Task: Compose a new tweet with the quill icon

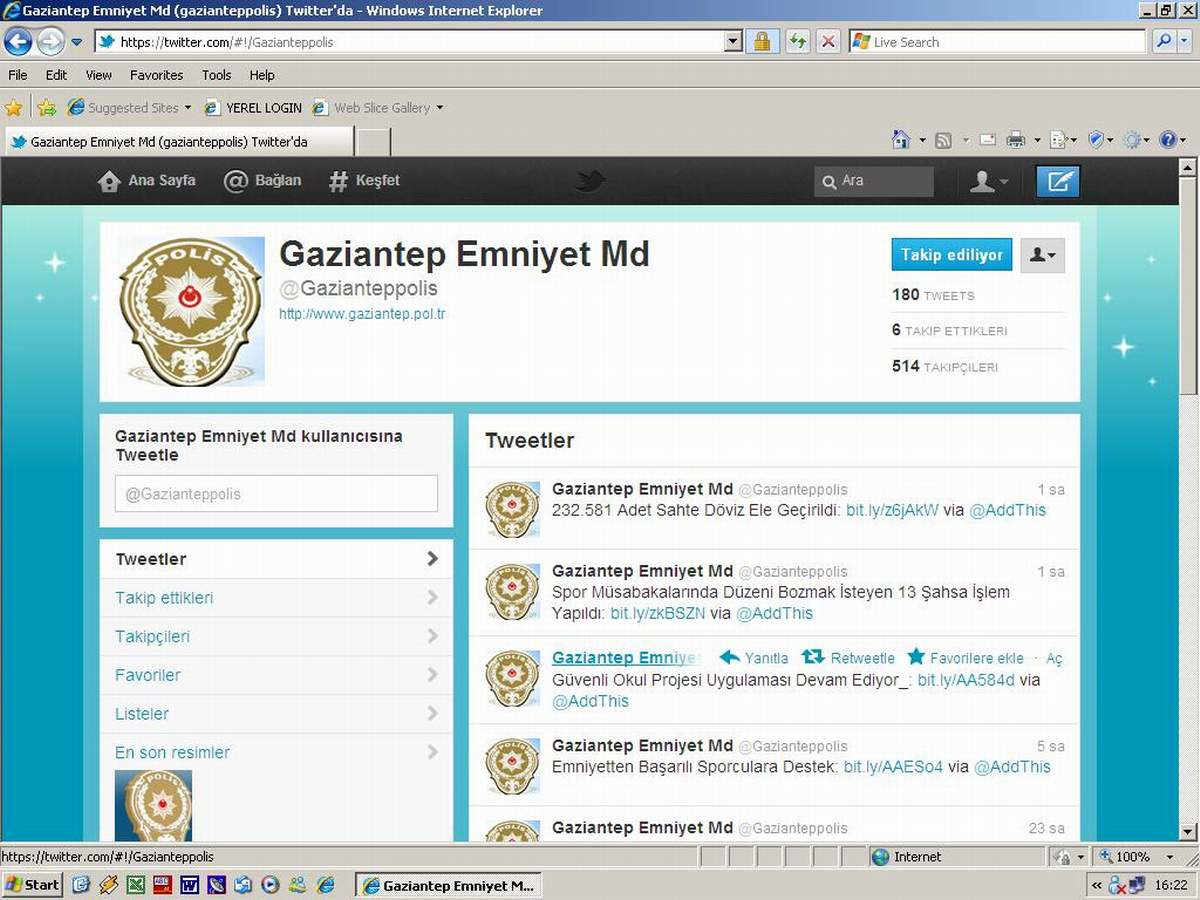Action: tap(1058, 181)
